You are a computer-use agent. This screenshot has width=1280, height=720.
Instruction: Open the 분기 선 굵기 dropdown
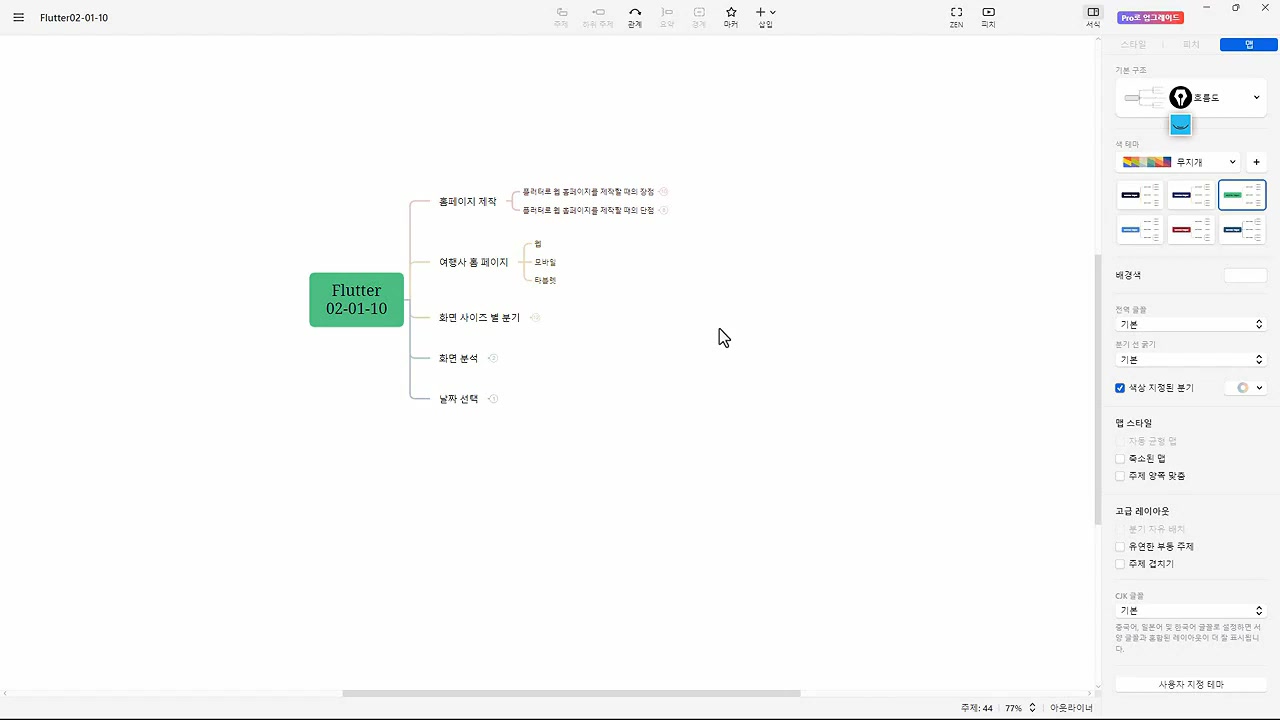click(x=1190, y=360)
